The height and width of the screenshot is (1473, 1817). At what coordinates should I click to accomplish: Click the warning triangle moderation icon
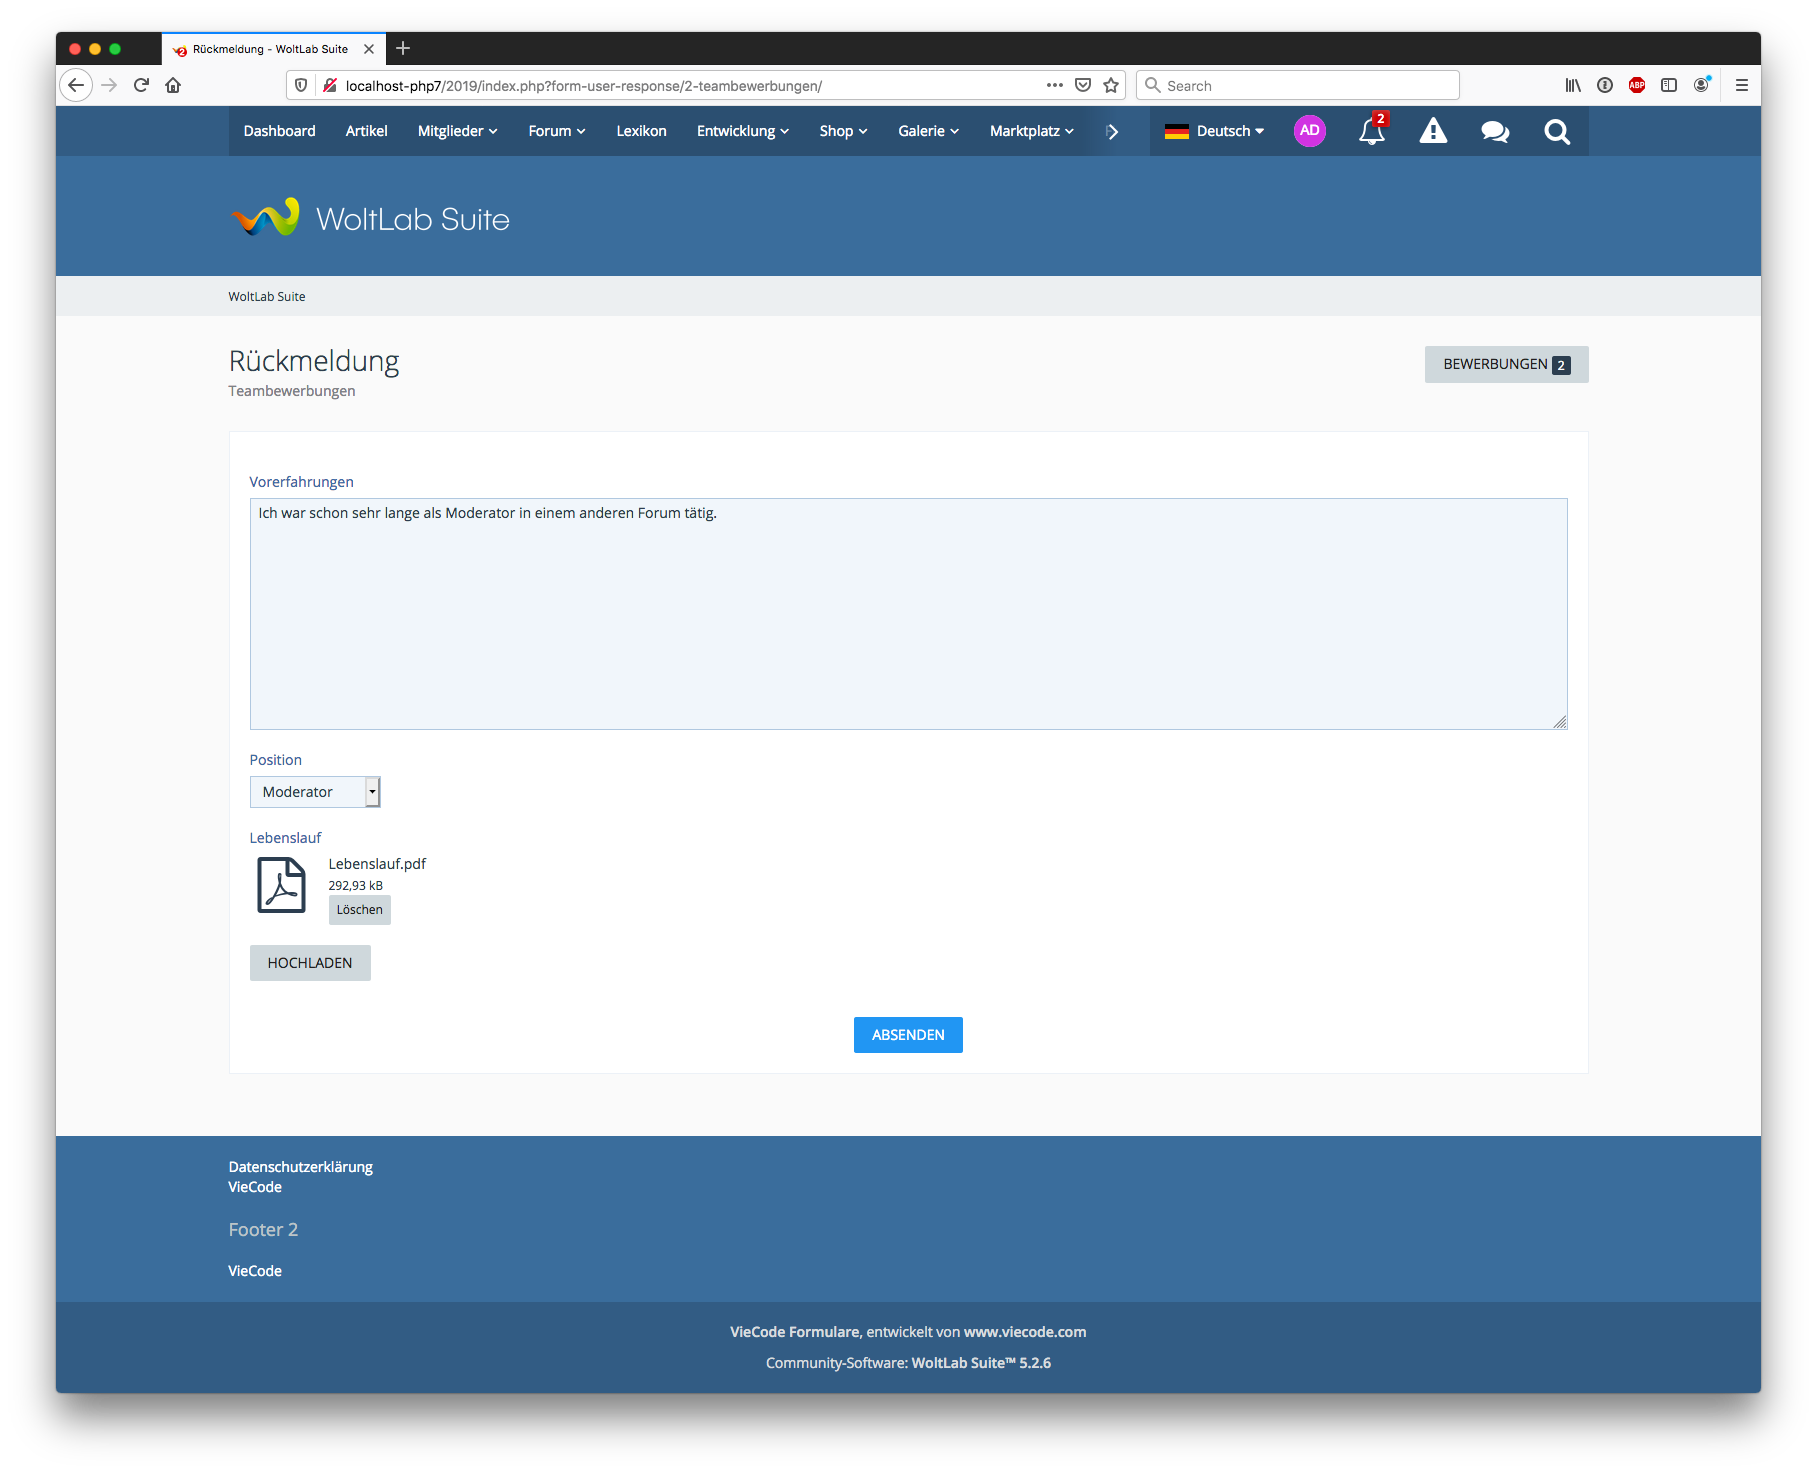coord(1433,132)
